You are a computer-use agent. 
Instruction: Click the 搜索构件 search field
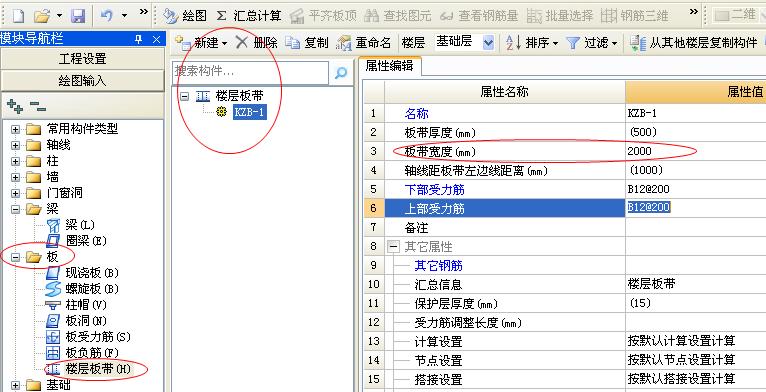[x=251, y=72]
